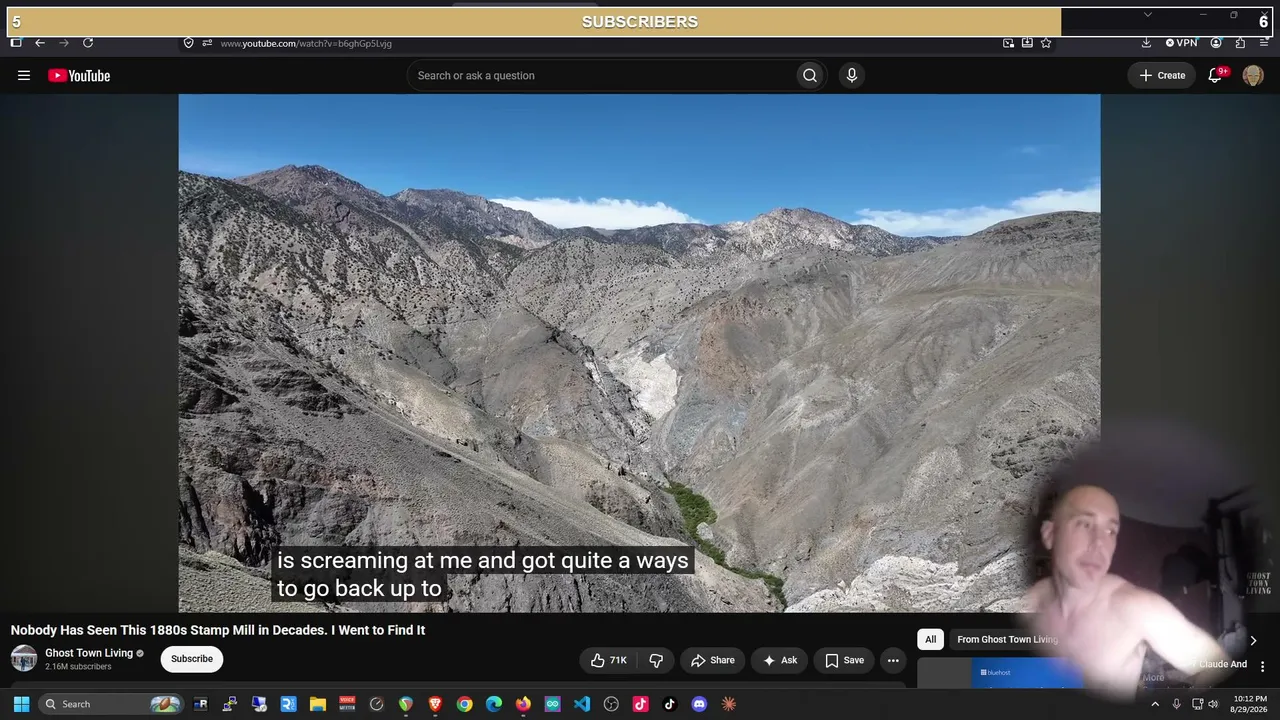The width and height of the screenshot is (1280, 720).
Task: Open Microsoft Edge from the taskbar
Action: click(494, 704)
